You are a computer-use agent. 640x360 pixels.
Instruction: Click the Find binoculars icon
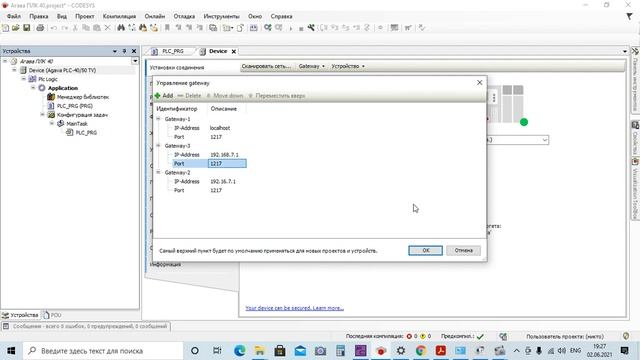click(x=121, y=28)
